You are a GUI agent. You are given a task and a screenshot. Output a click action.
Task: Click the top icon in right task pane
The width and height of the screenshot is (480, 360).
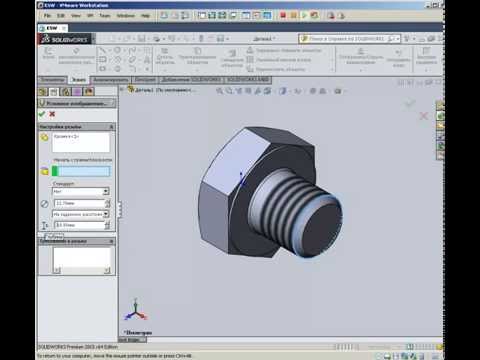[440, 105]
